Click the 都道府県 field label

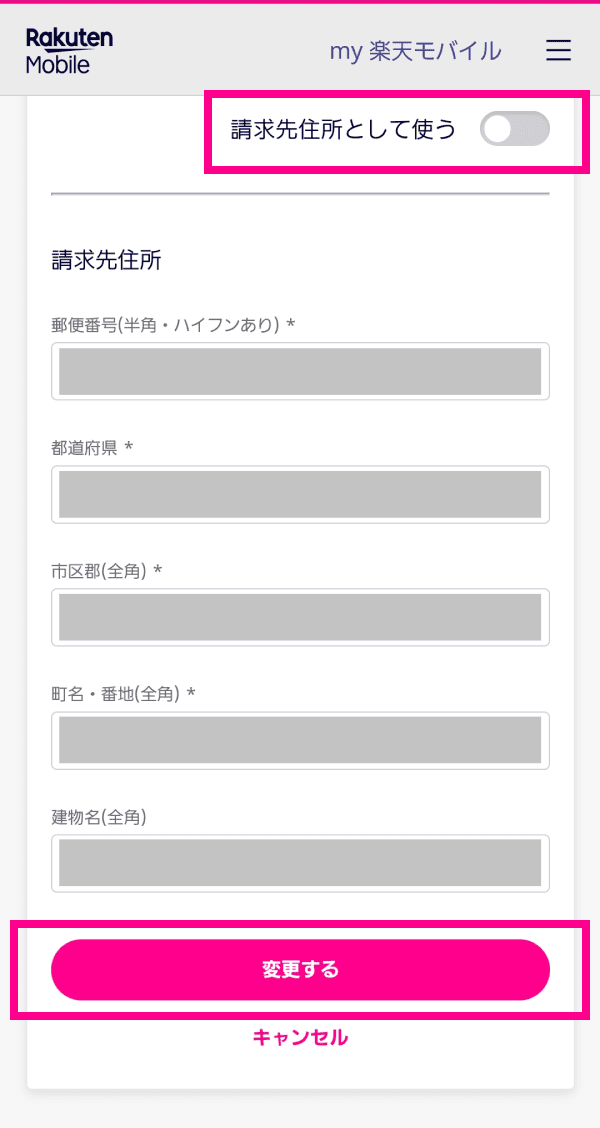pos(85,448)
